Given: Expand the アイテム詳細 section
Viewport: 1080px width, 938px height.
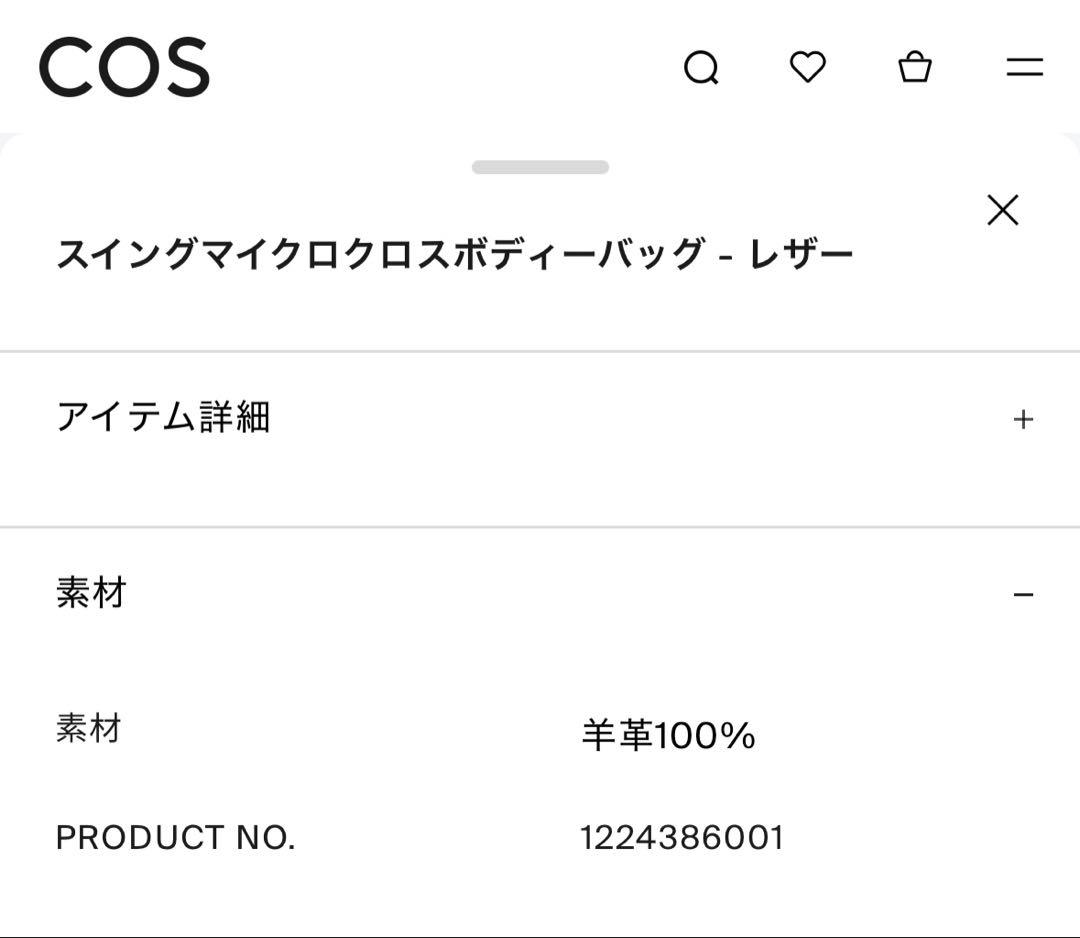Looking at the screenshot, I should point(540,419).
